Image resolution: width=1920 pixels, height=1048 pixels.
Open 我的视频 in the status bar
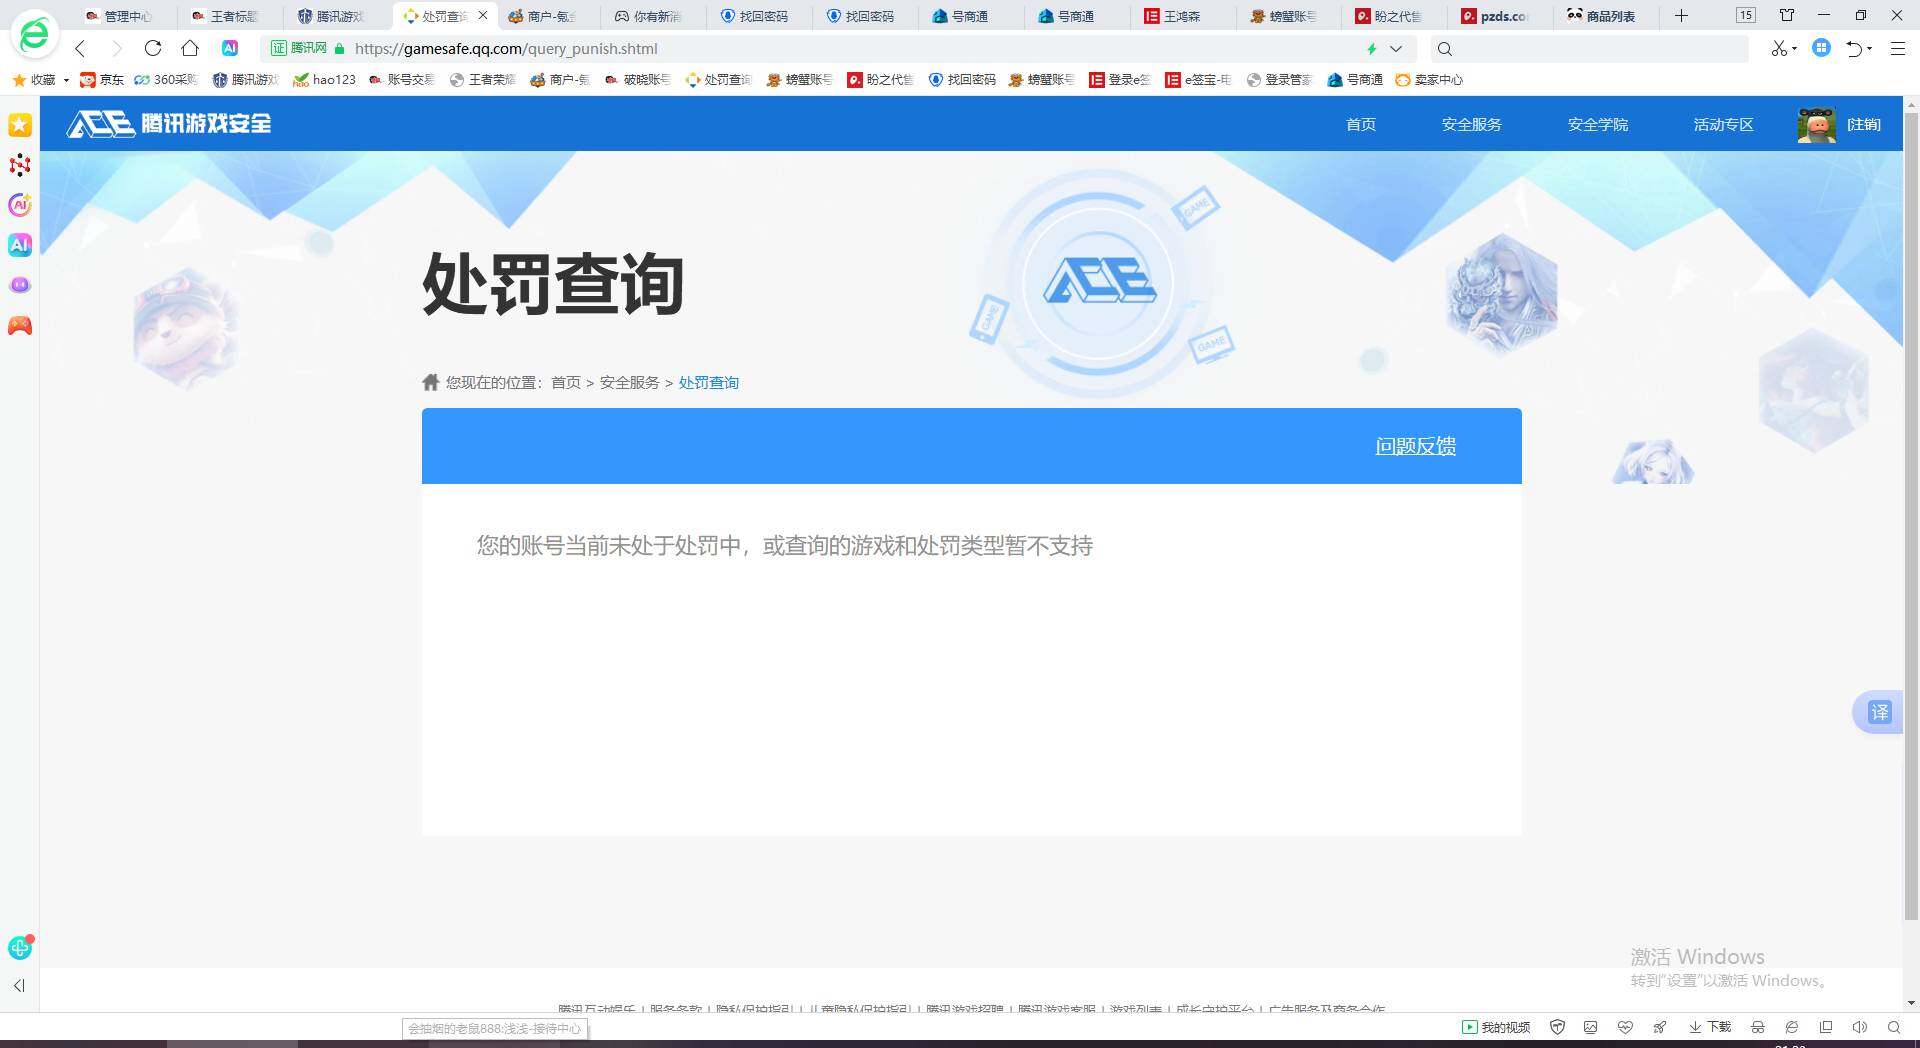coord(1496,1027)
